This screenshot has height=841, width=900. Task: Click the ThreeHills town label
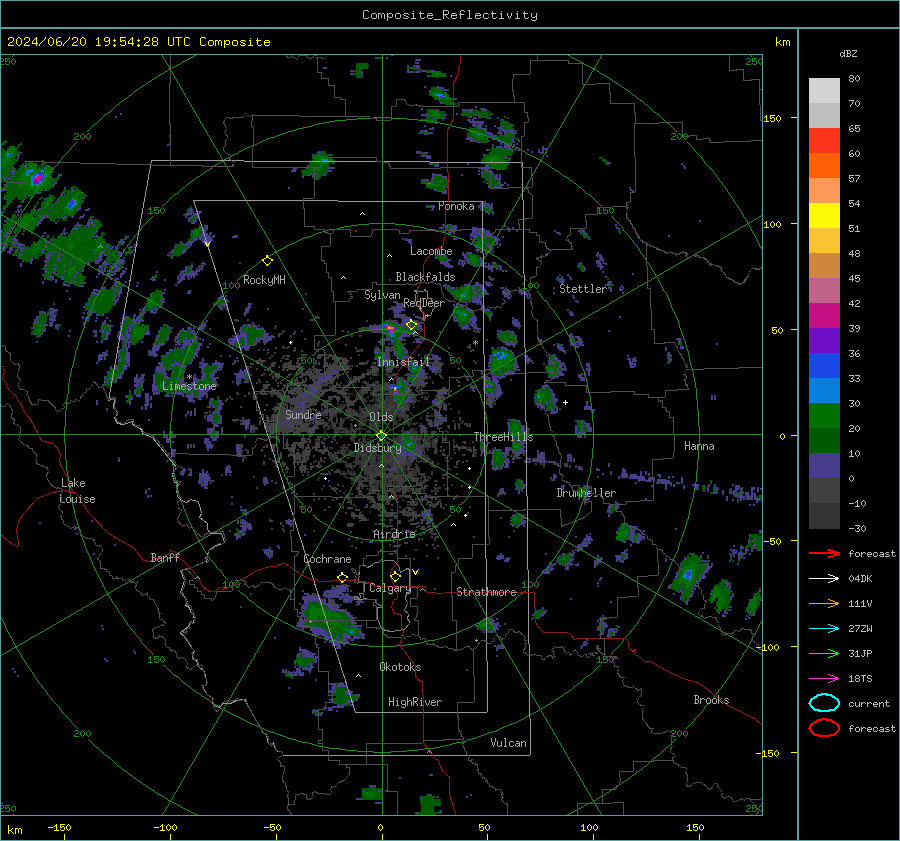(x=503, y=437)
